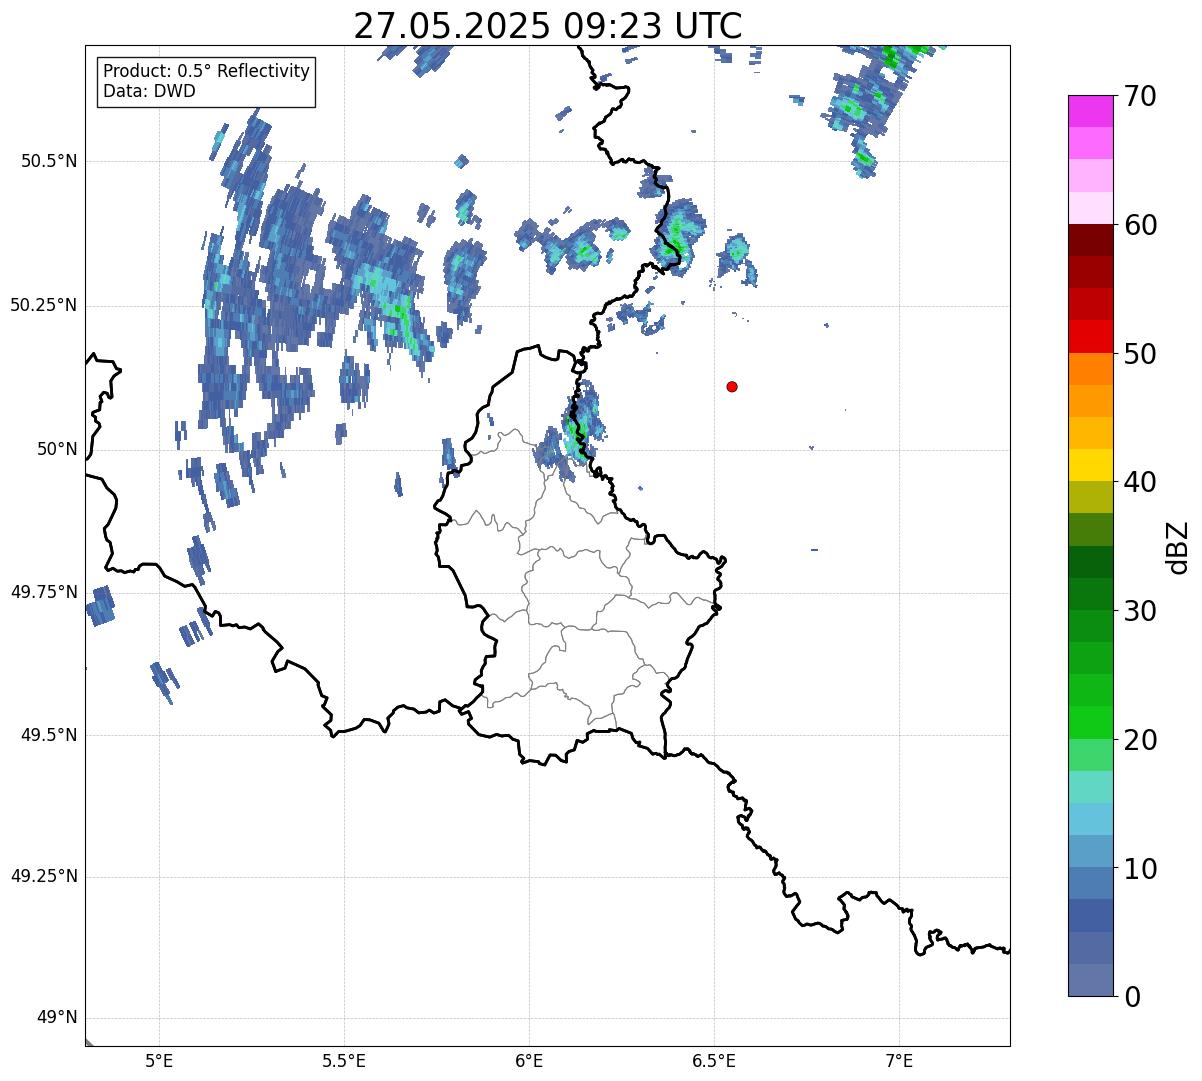
Task: Click the colorbar tick label 10
Action: pos(1140,868)
